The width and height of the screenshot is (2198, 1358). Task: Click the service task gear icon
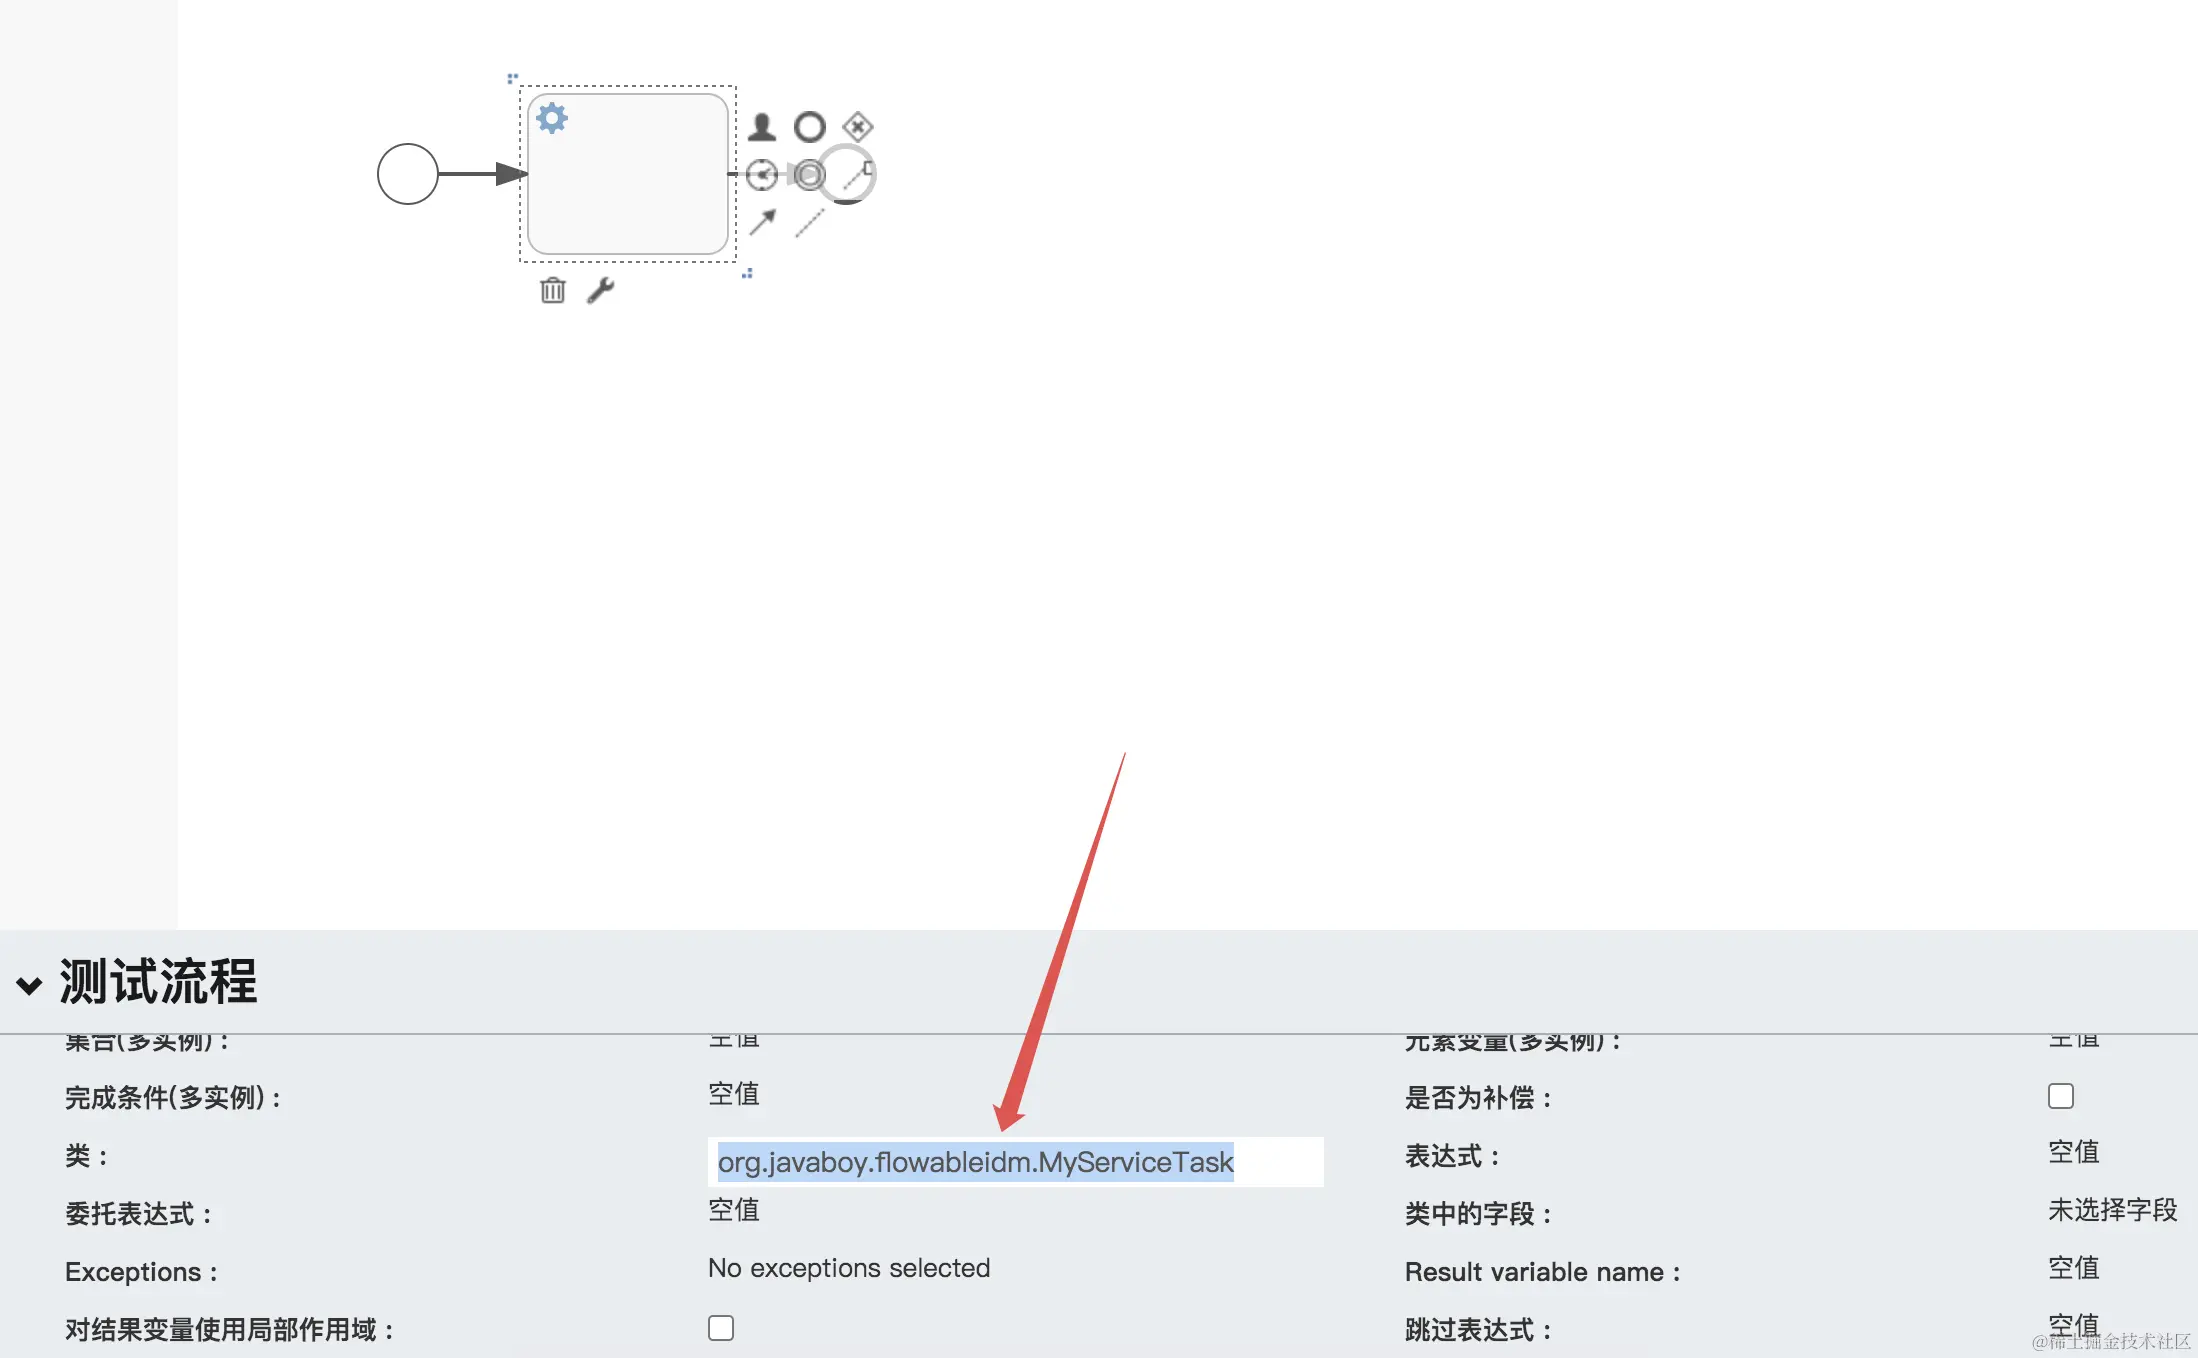point(552,118)
